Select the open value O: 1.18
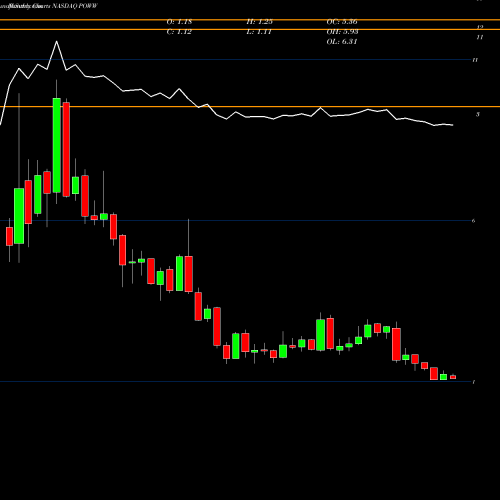The height and width of the screenshot is (500, 500). 179,22
